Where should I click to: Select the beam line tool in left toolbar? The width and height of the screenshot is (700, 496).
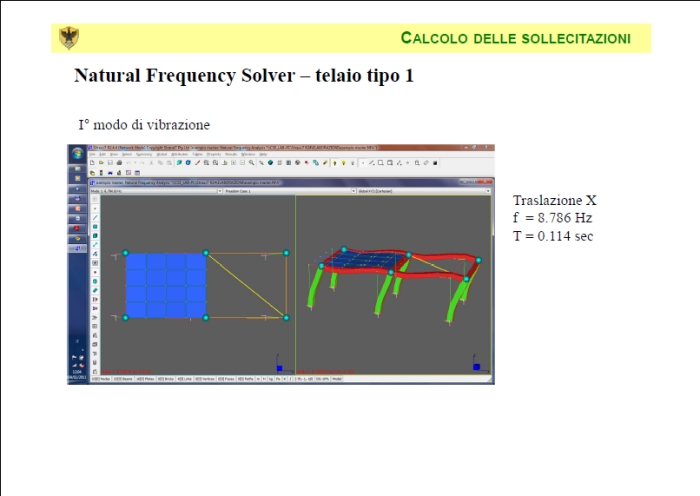[x=95, y=217]
